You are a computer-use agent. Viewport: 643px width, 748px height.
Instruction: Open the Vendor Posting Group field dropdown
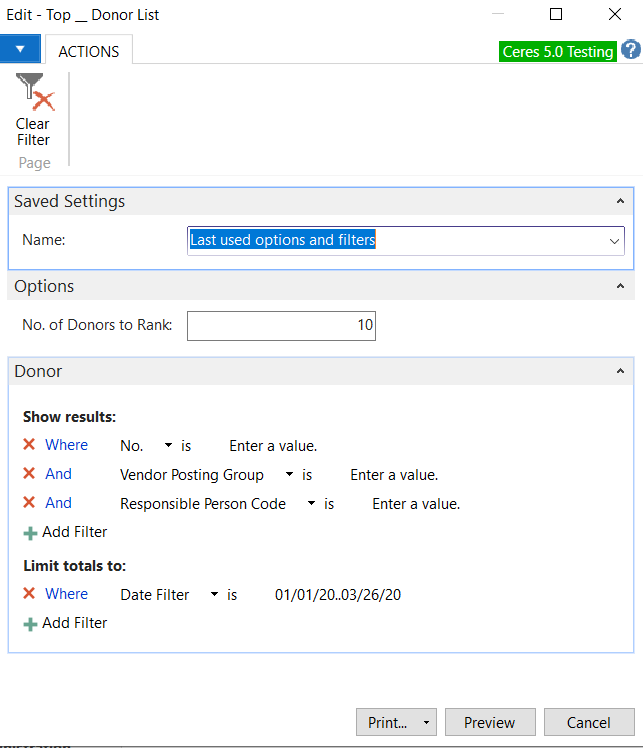pyautogui.click(x=289, y=475)
